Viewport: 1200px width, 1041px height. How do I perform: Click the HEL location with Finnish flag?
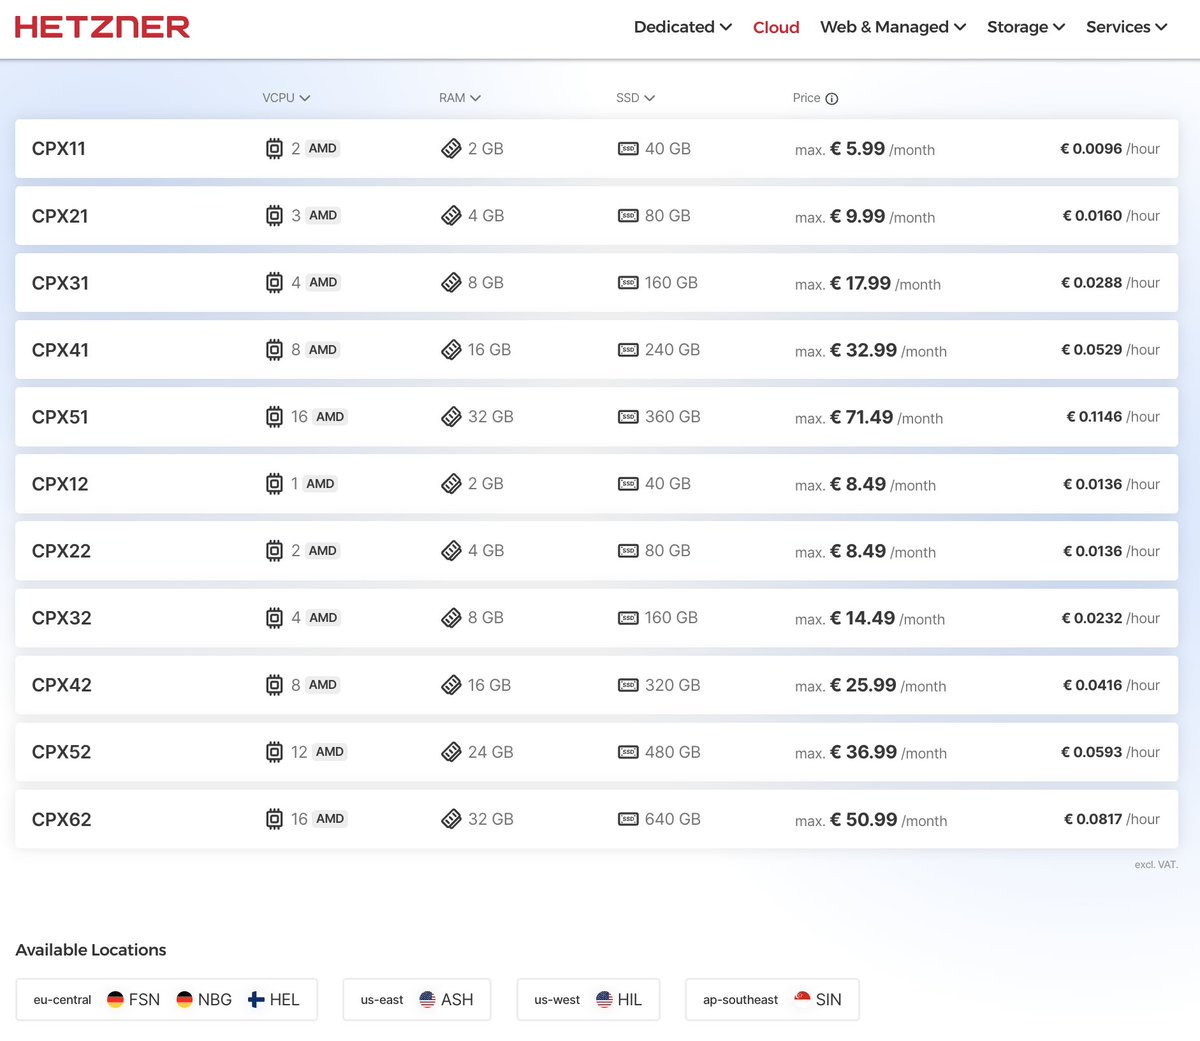(x=274, y=999)
